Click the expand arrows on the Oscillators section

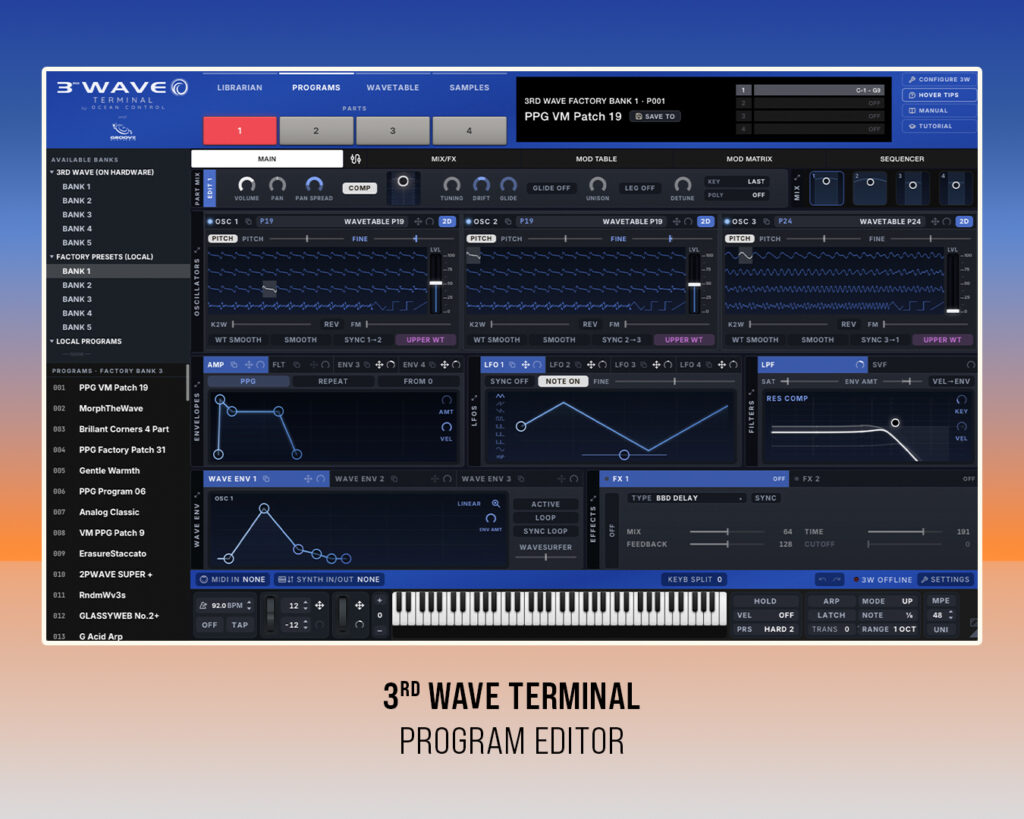pos(197,250)
